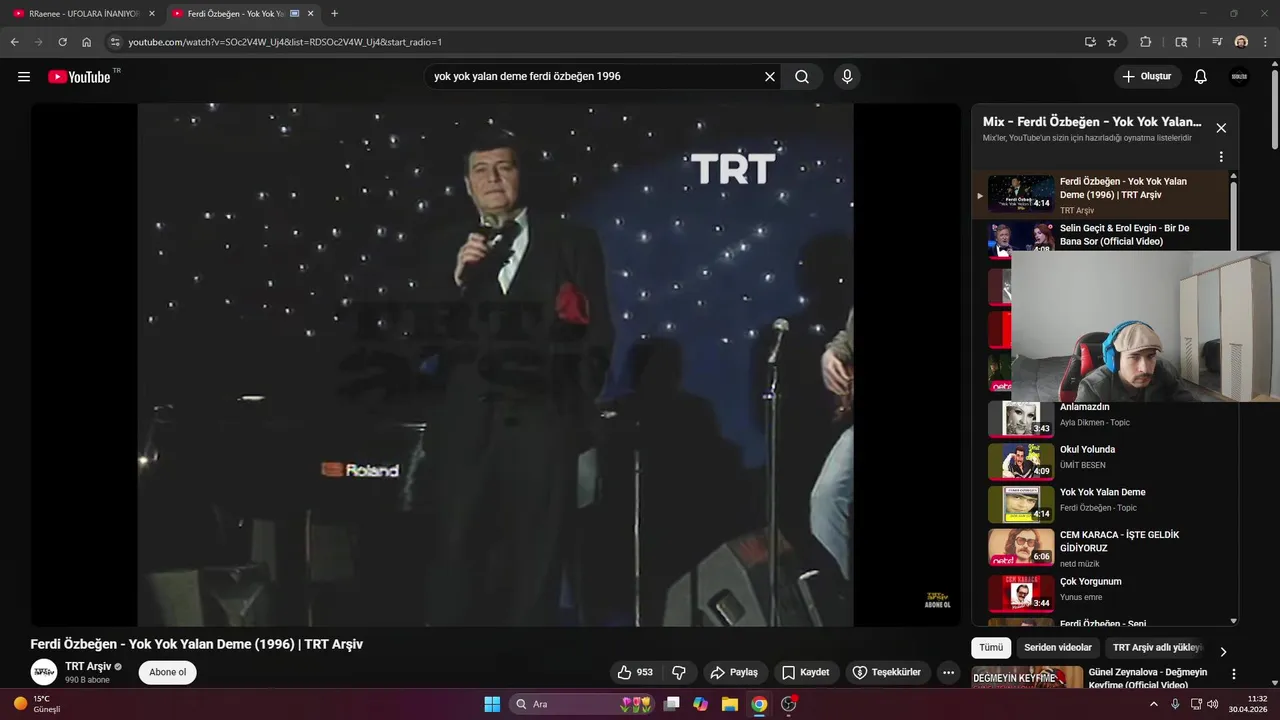Show hidden system tray icons
1280x720 pixels.
point(1153,704)
